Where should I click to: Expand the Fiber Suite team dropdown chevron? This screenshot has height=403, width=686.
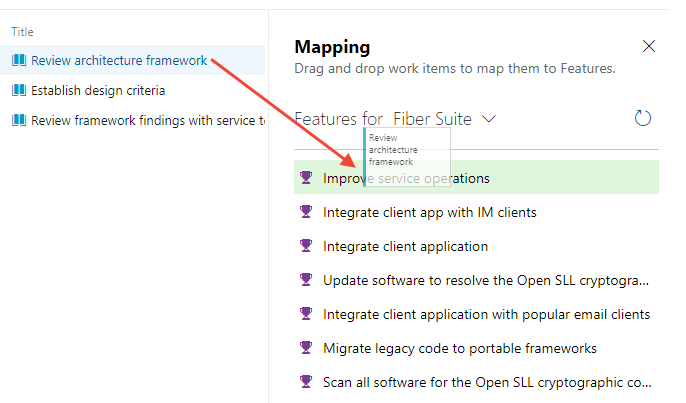click(x=489, y=119)
